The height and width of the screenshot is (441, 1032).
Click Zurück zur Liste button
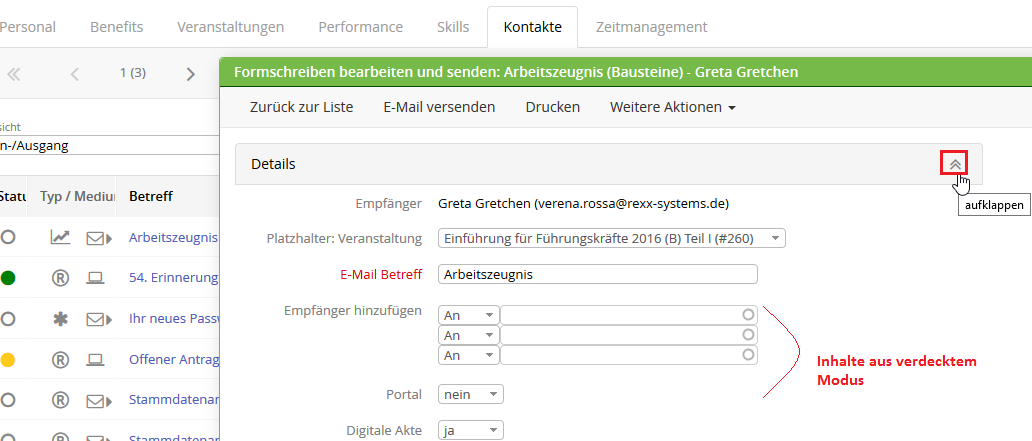click(x=301, y=107)
